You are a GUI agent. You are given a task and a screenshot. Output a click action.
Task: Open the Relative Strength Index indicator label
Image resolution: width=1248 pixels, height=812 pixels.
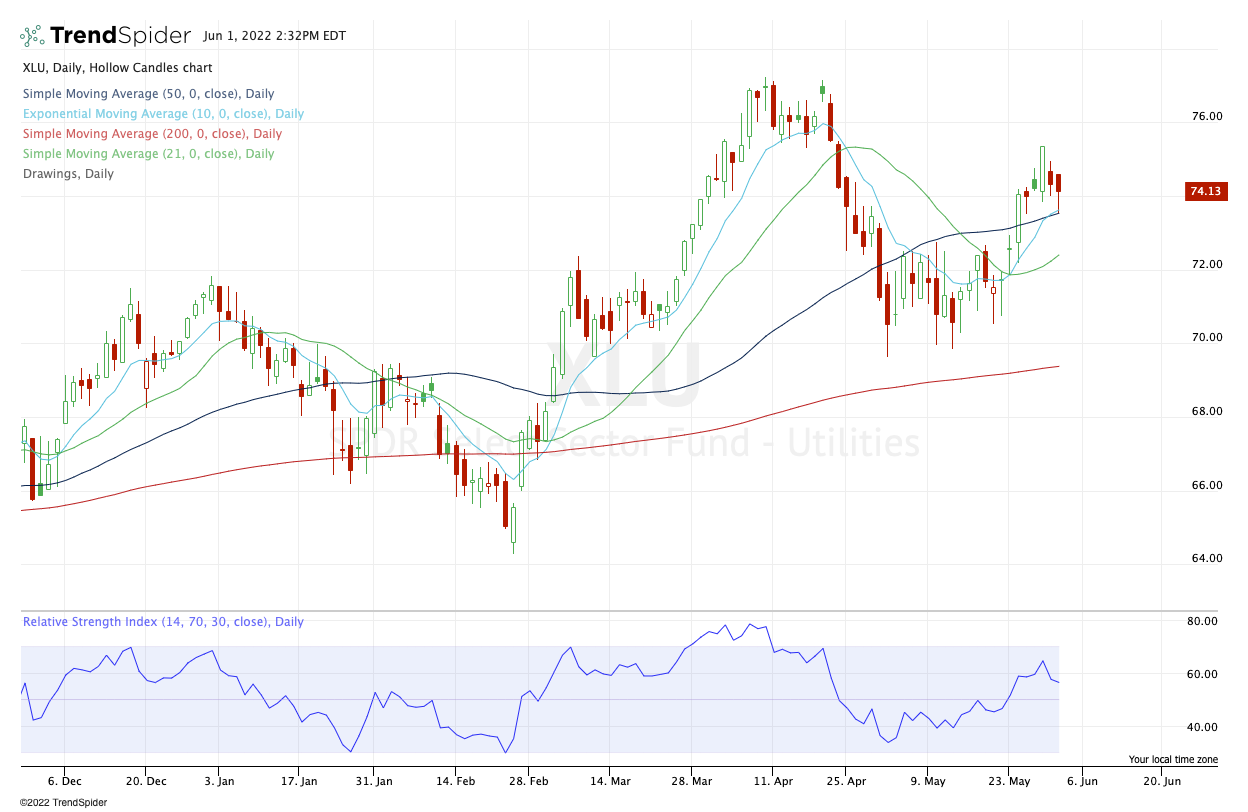coord(163,622)
